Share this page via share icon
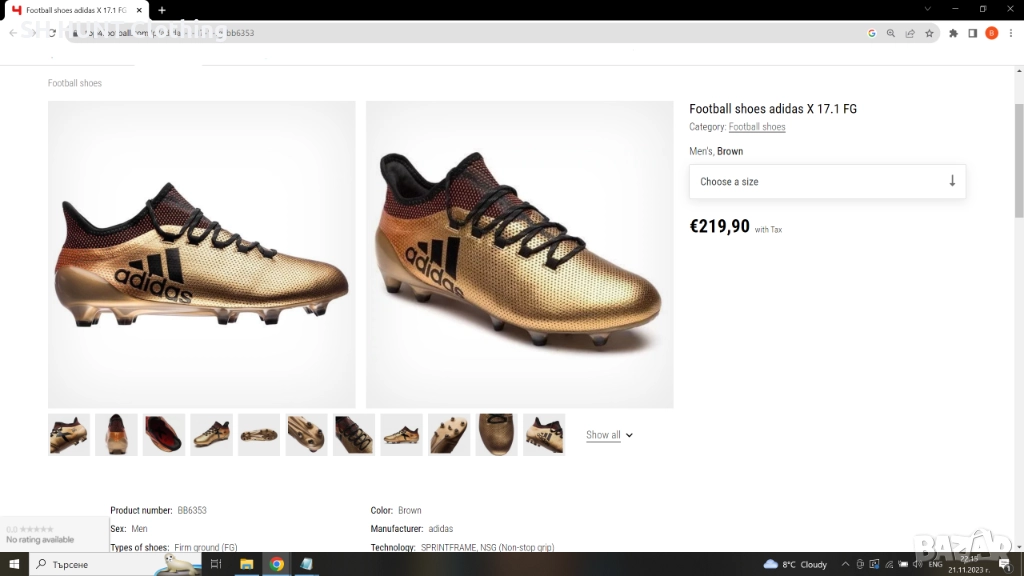1024x576 pixels. pos(910,33)
